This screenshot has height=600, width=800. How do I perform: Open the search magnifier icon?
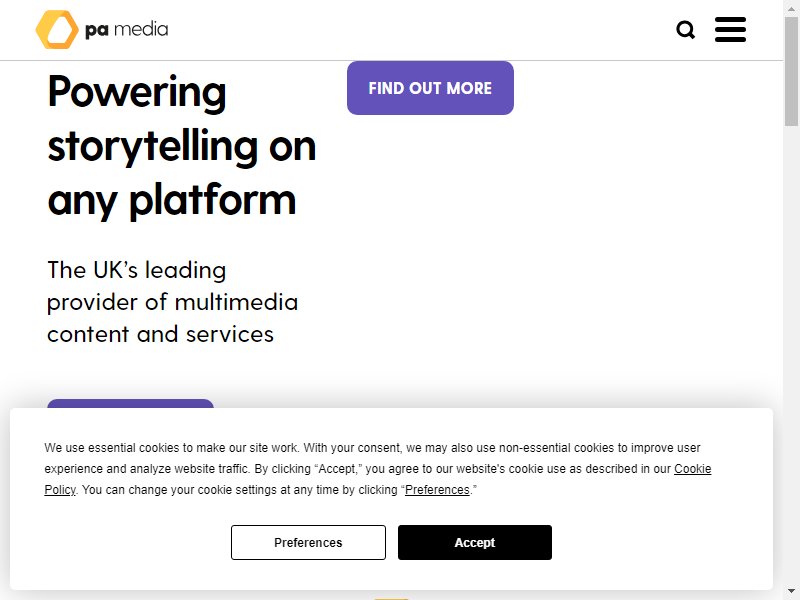coord(685,30)
